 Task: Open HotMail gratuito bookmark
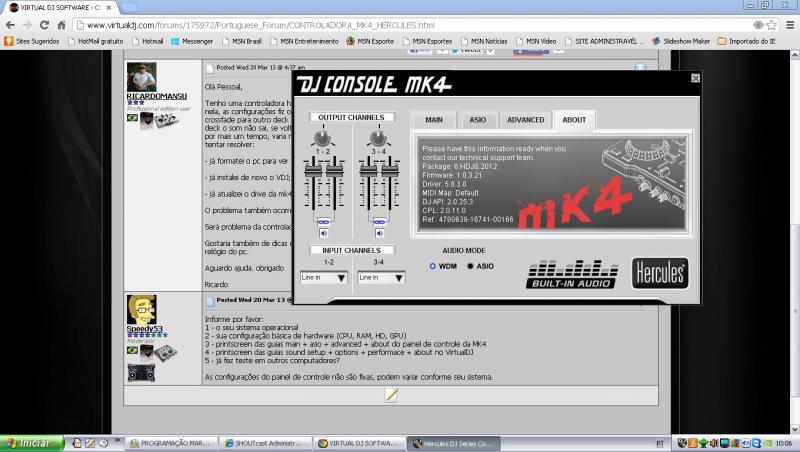click(x=95, y=41)
